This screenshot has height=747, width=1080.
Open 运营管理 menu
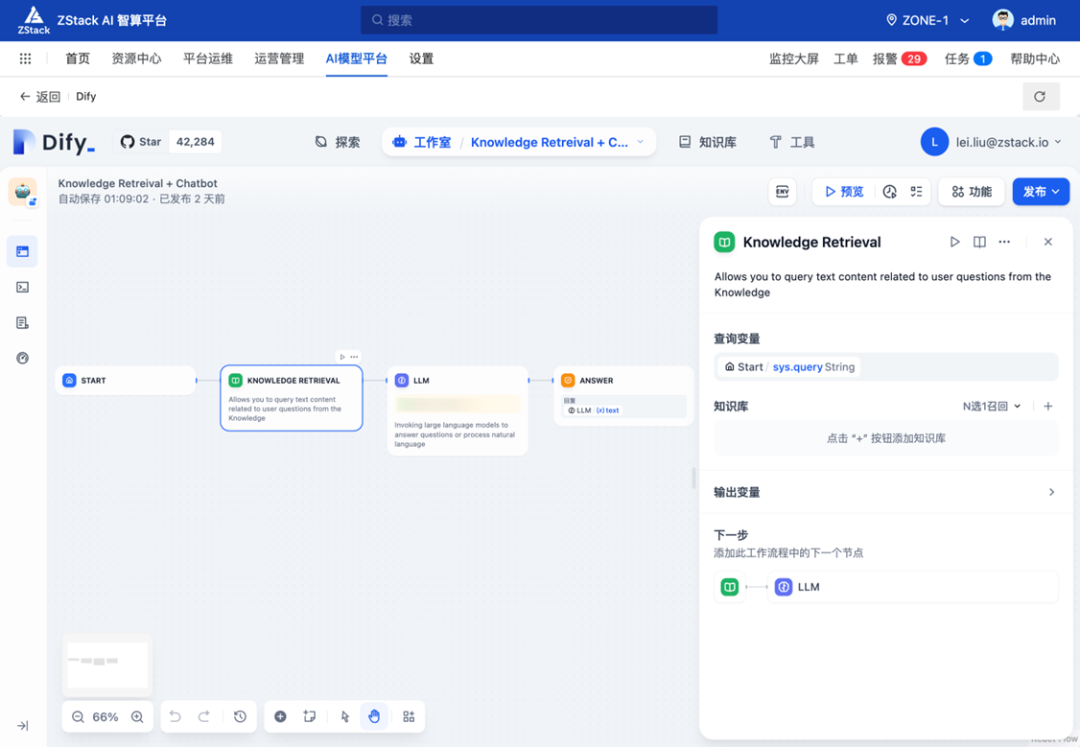(279, 59)
